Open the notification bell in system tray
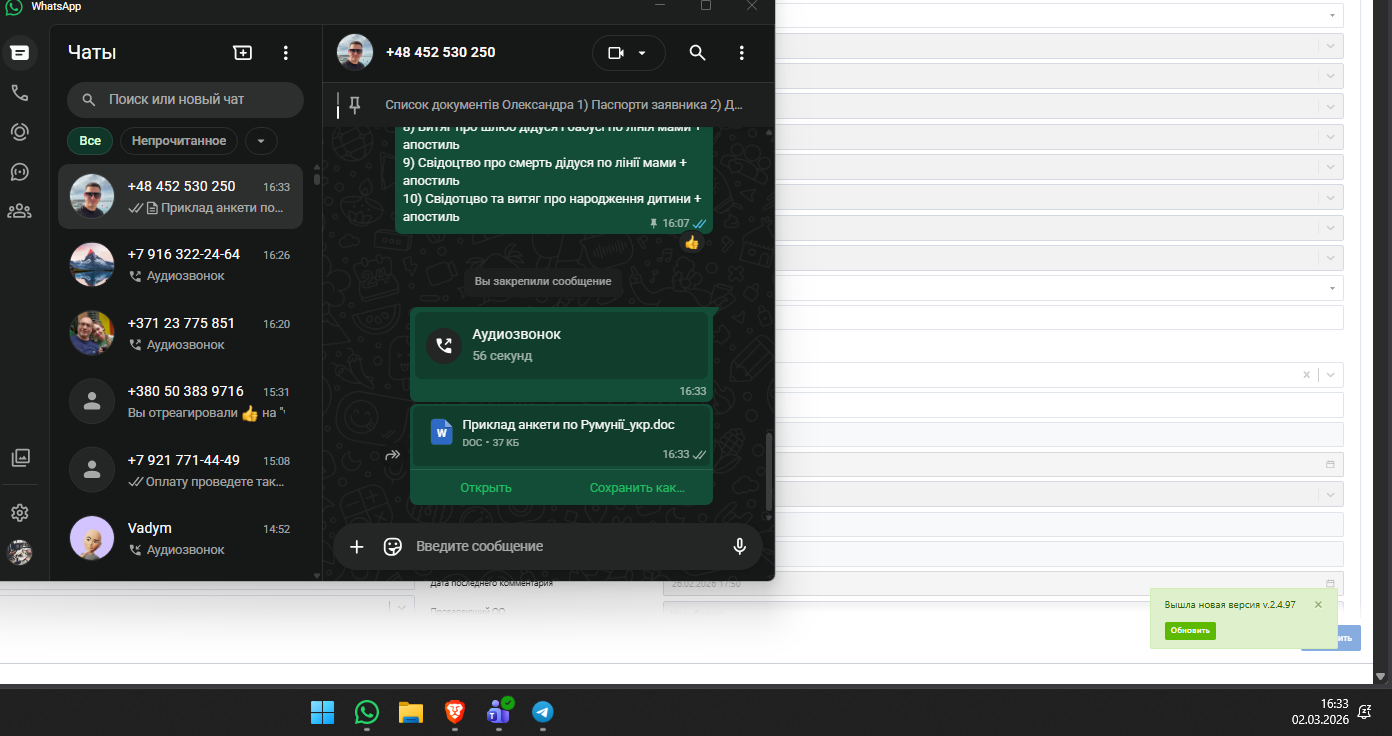This screenshot has width=1392, height=736. point(1365,712)
